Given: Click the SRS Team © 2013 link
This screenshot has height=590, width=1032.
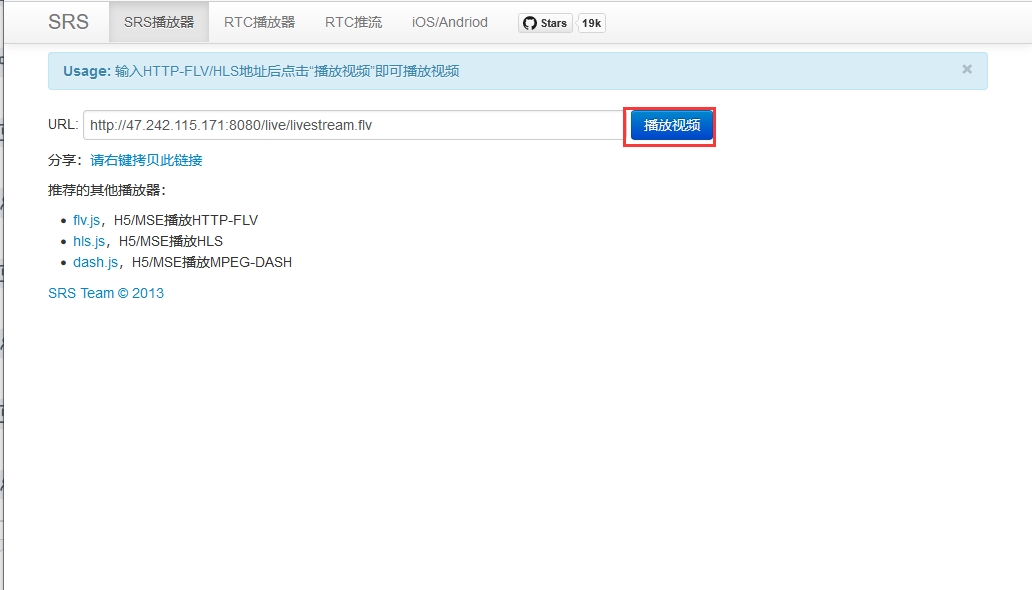Looking at the screenshot, I should pos(106,293).
